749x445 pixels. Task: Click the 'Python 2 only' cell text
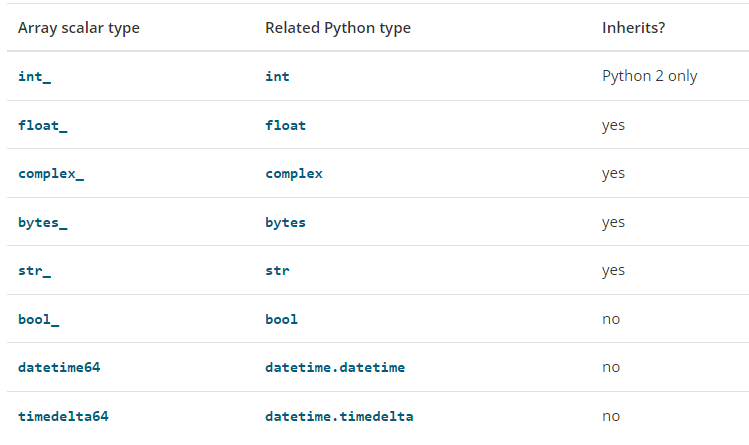click(649, 77)
